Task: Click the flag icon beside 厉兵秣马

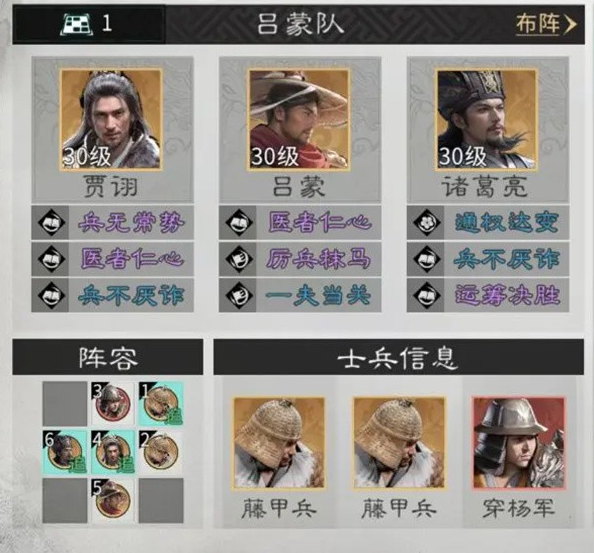Action: click(238, 259)
